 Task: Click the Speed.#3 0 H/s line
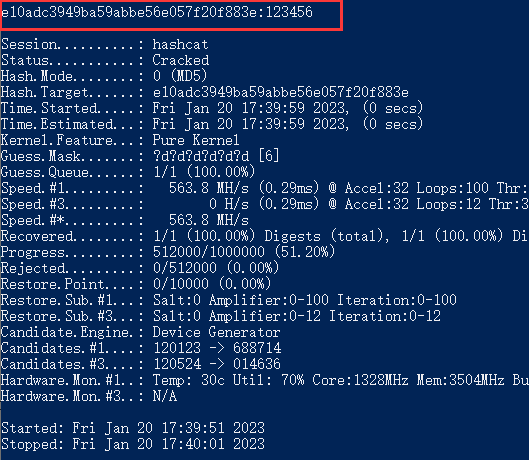(264, 204)
